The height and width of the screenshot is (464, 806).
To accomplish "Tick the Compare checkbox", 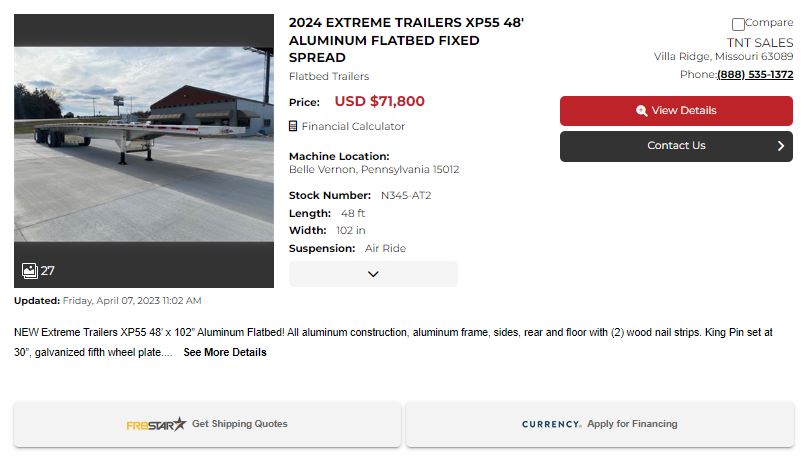I will tap(738, 24).
